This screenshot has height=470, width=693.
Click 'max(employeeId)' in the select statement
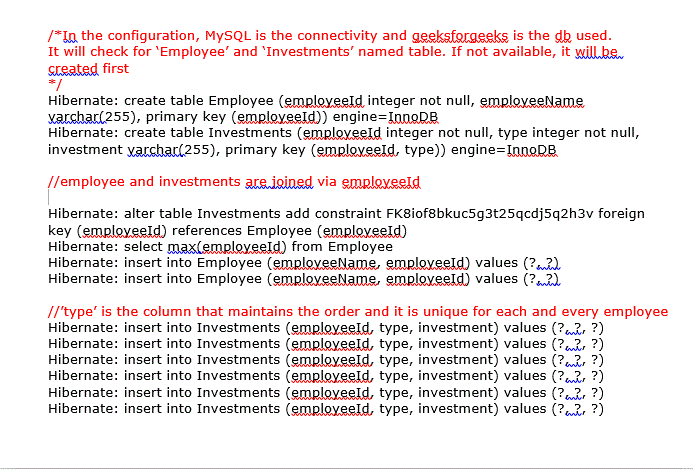(227, 247)
